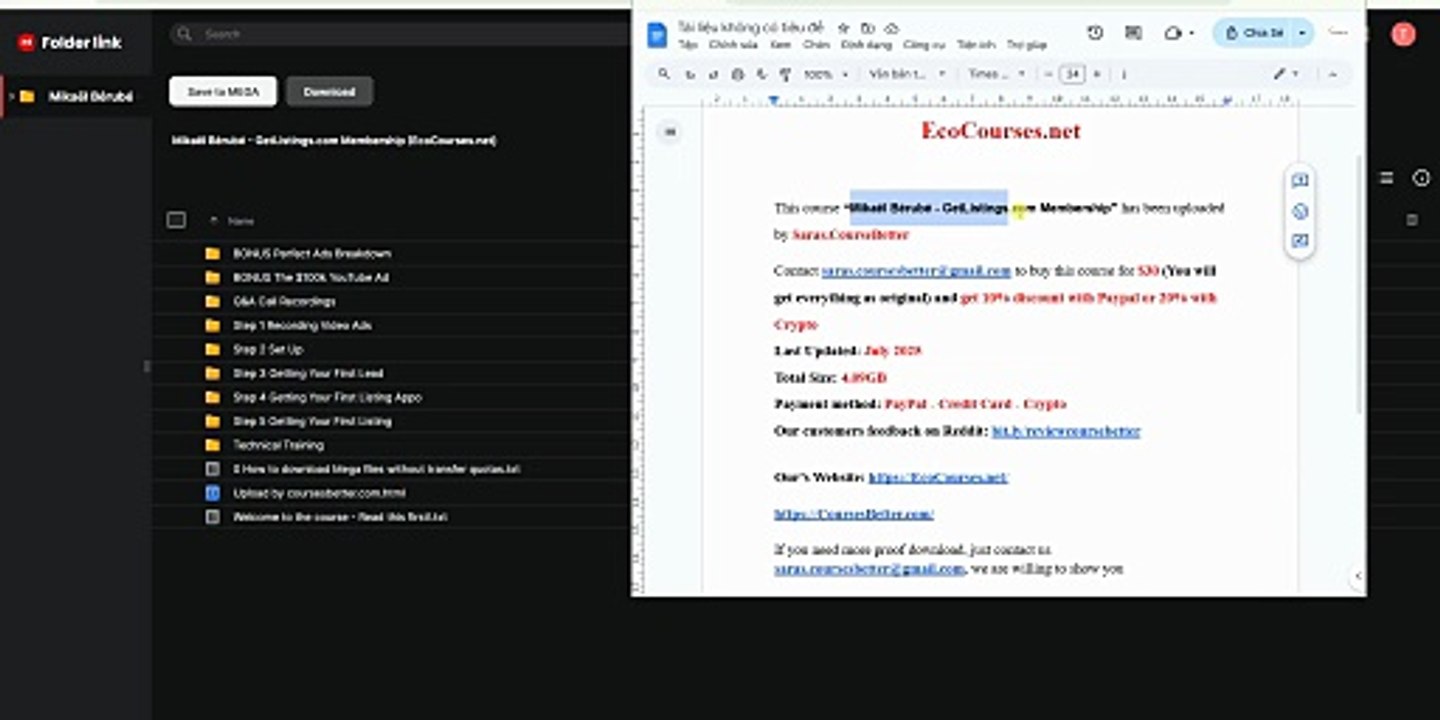The image size is (1440, 720).
Task: Select the paint format tool
Action: click(x=785, y=74)
